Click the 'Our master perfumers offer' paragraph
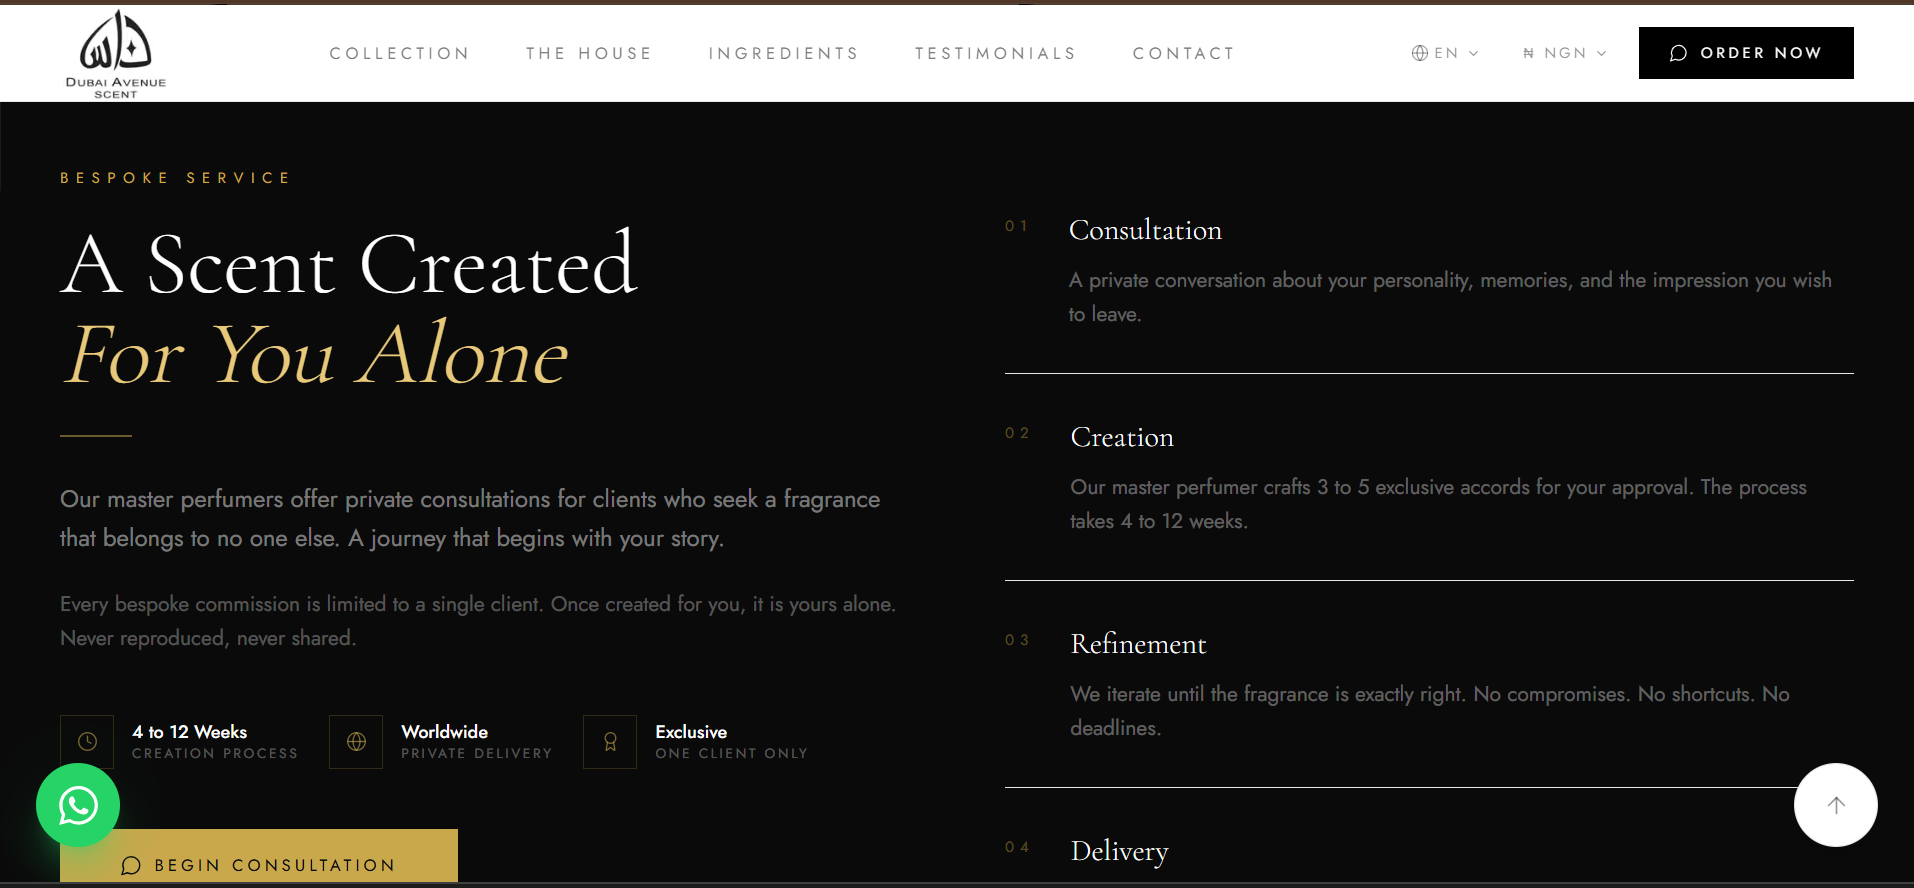1914x888 pixels. point(470,518)
